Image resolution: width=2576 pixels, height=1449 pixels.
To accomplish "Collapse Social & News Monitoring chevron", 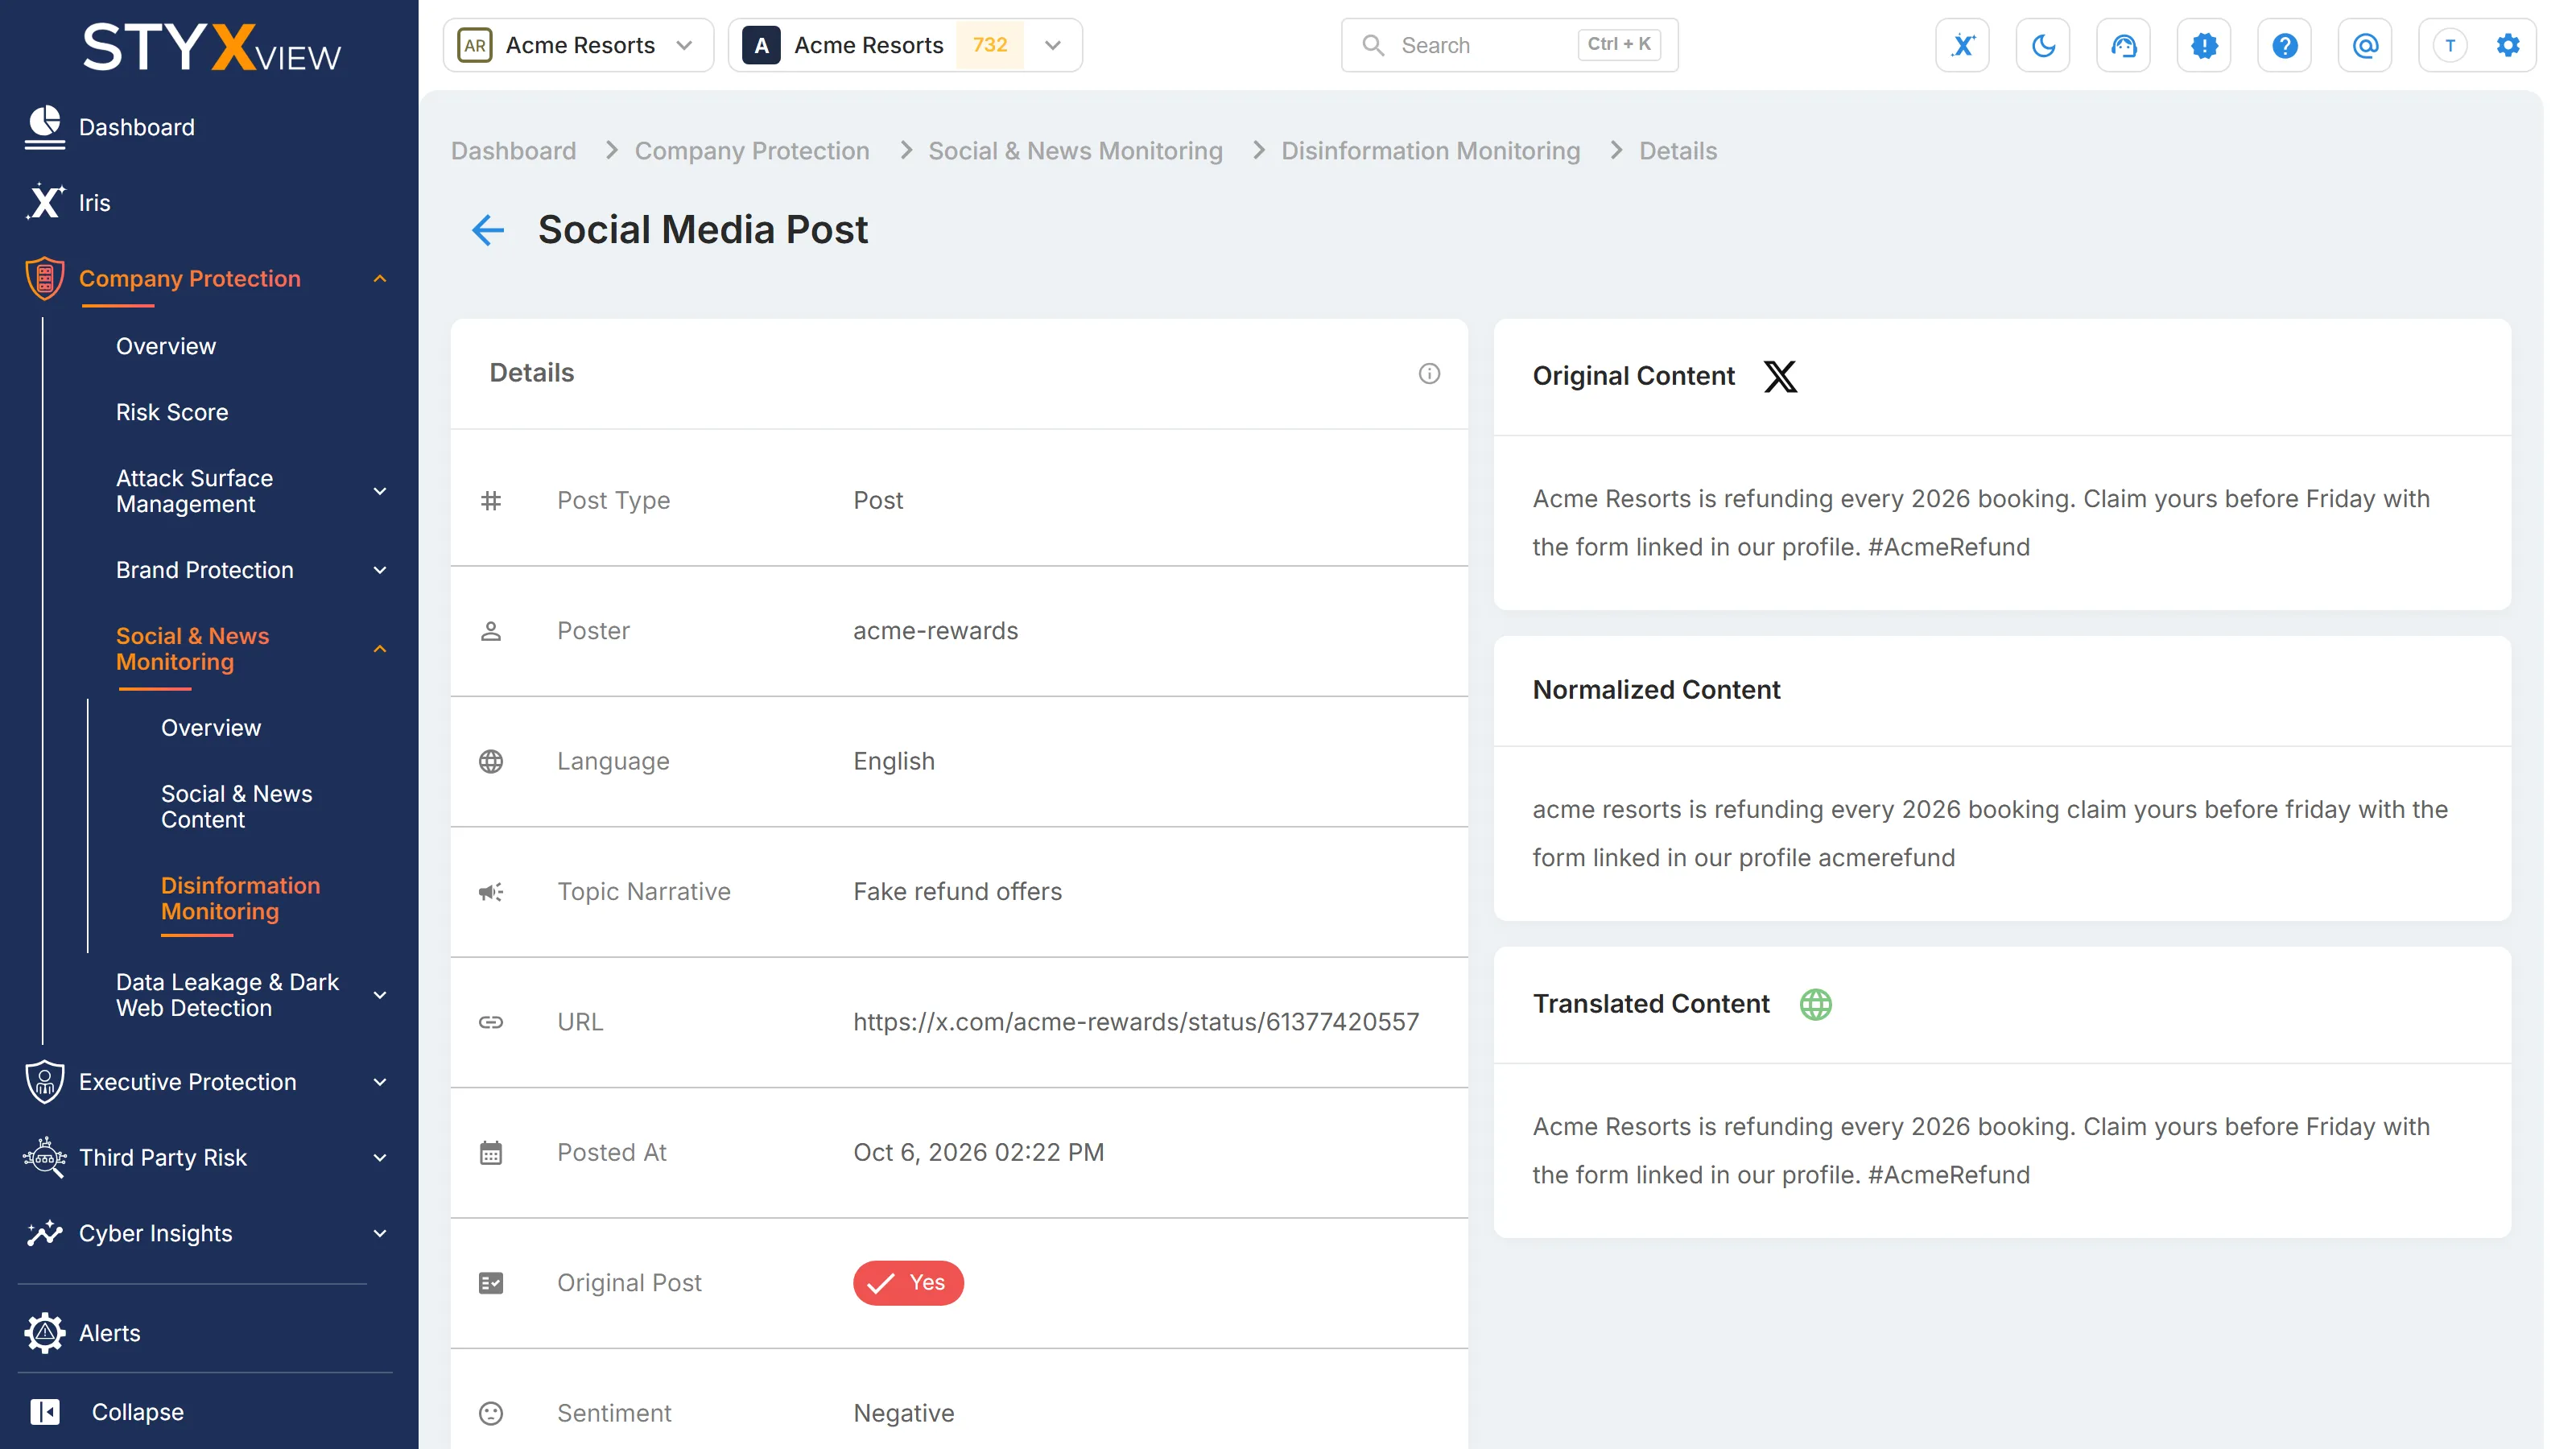I will 380,649.
